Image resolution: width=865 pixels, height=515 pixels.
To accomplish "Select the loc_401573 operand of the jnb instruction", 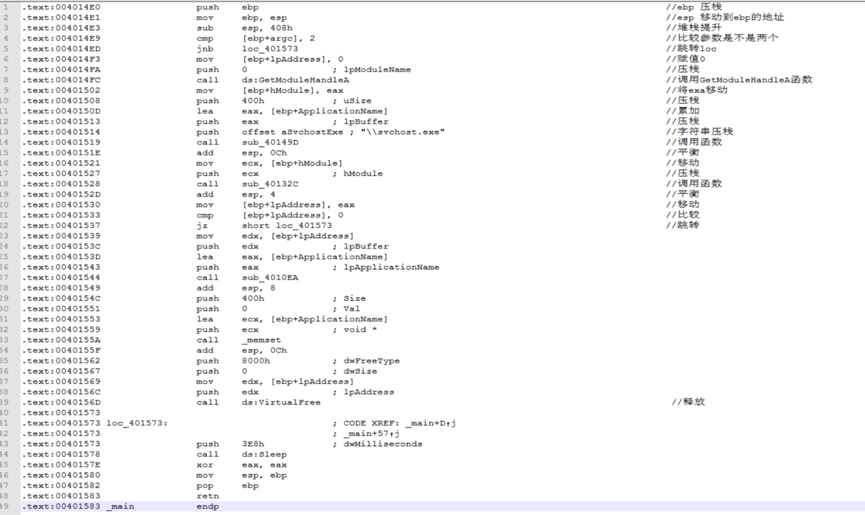I will pos(270,49).
